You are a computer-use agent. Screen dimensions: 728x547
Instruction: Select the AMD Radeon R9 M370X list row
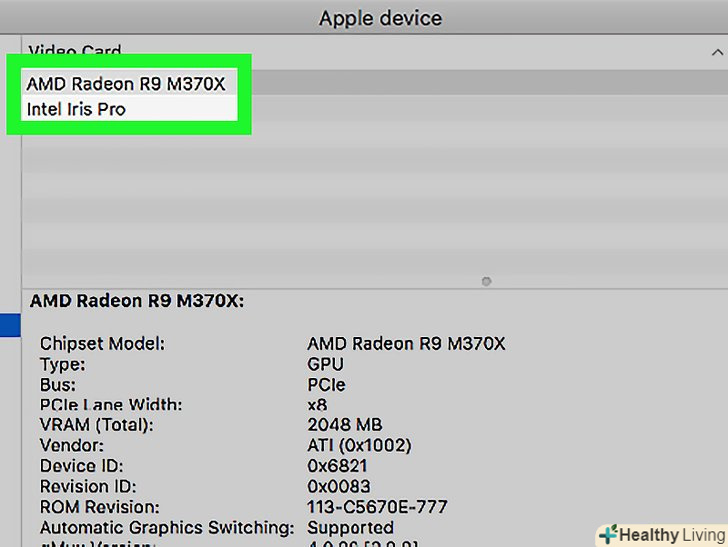126,83
